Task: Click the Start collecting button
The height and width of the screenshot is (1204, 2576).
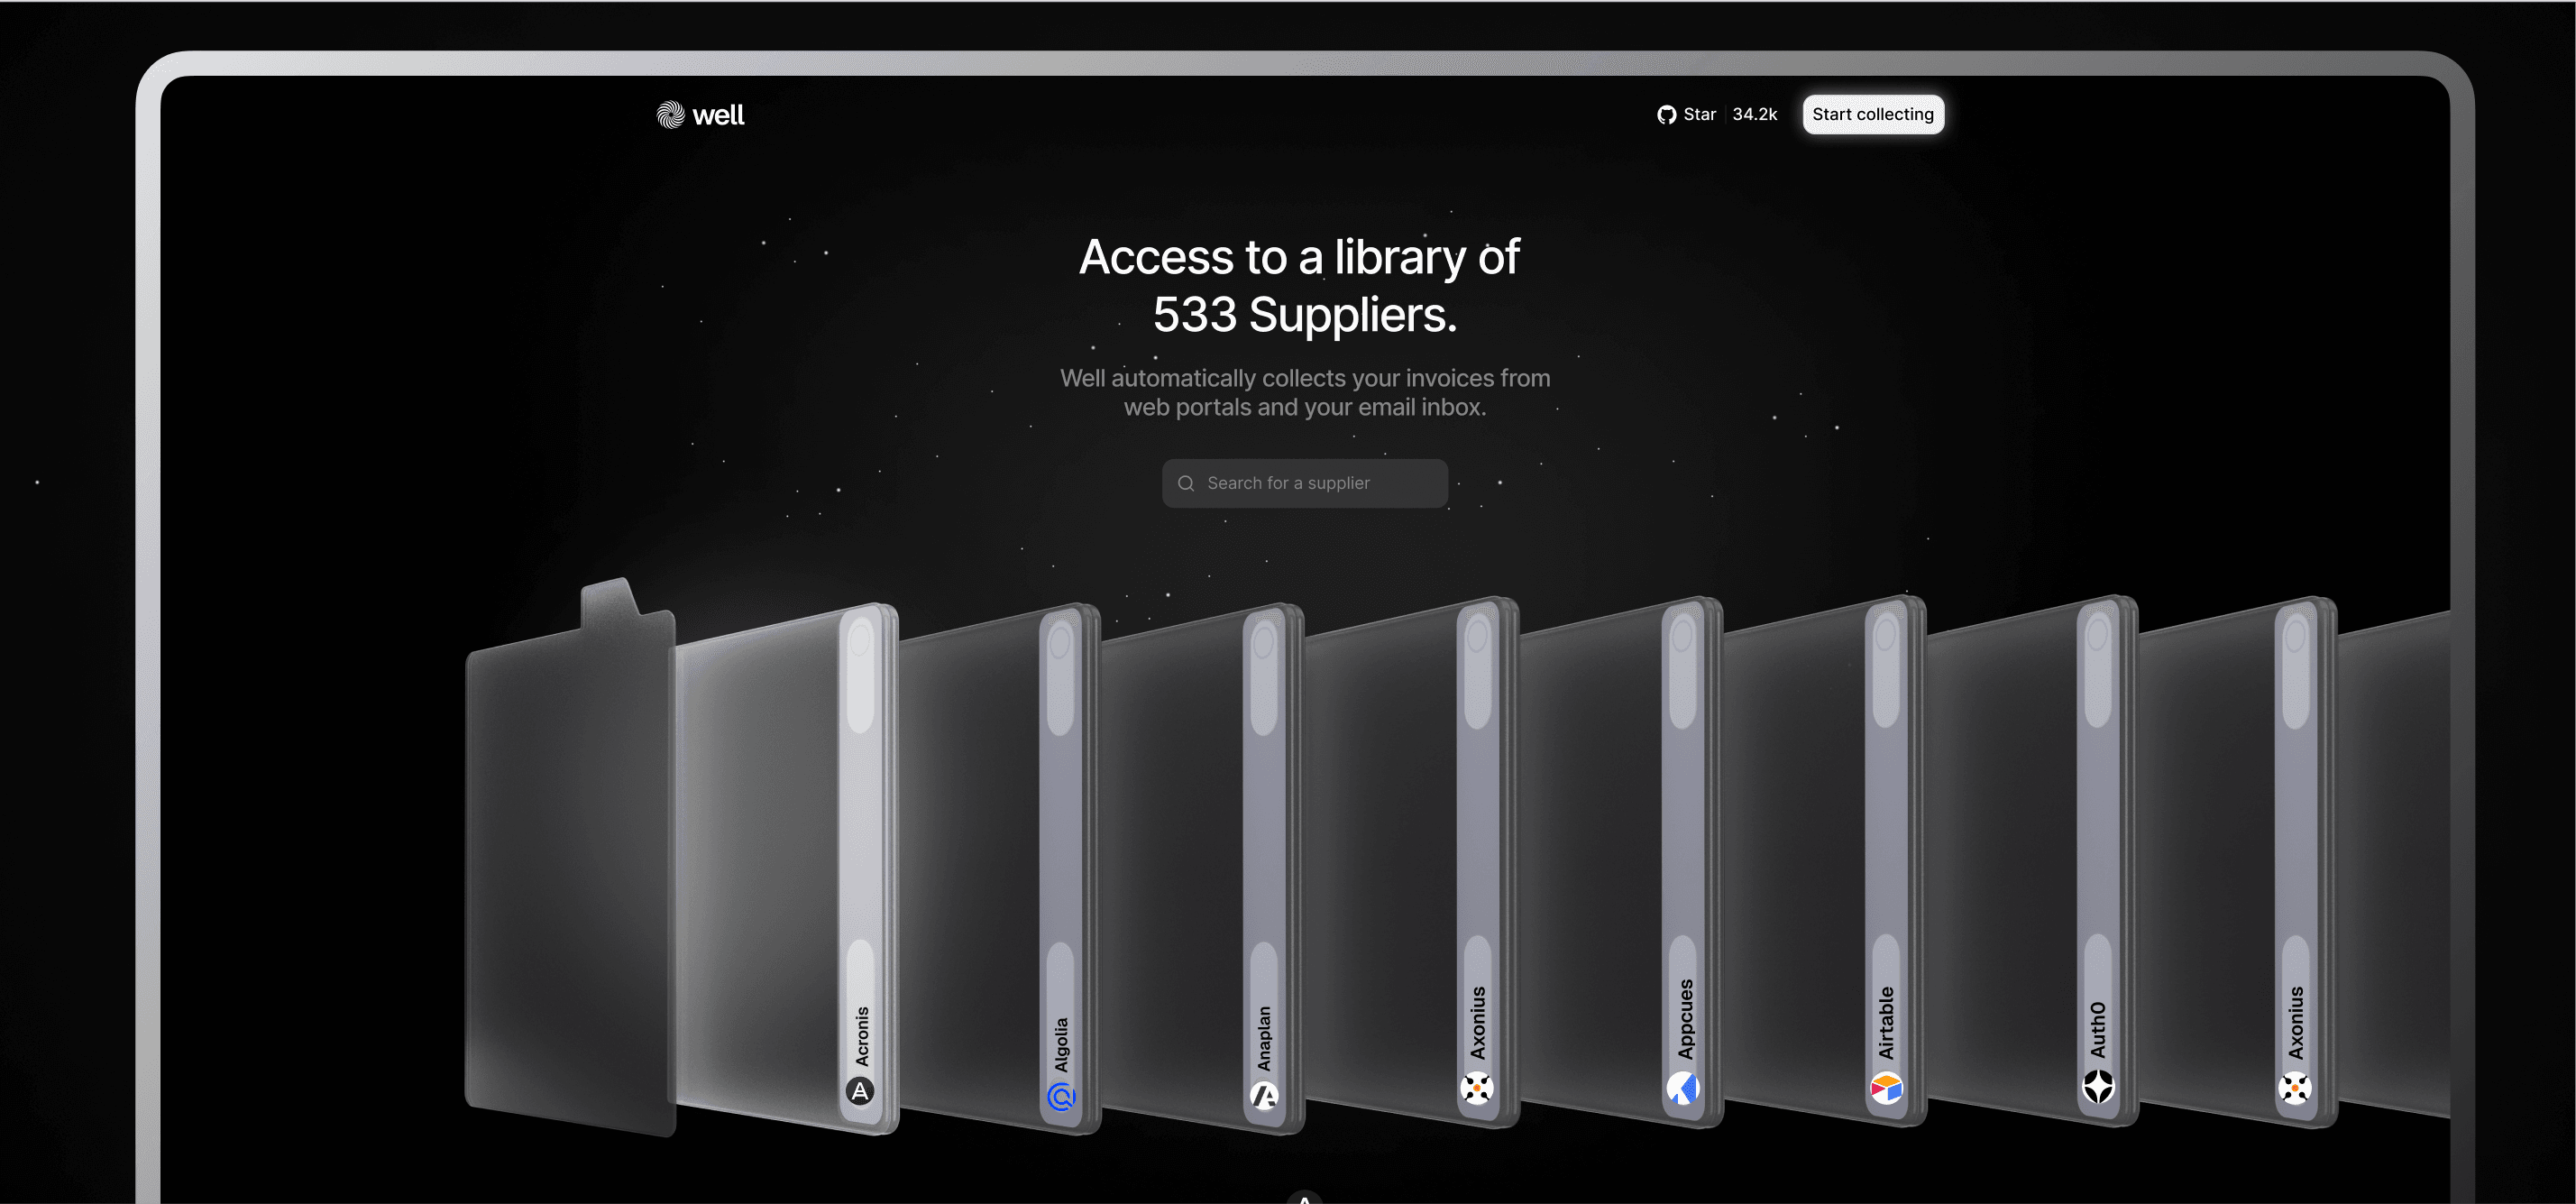Action: (x=1872, y=114)
